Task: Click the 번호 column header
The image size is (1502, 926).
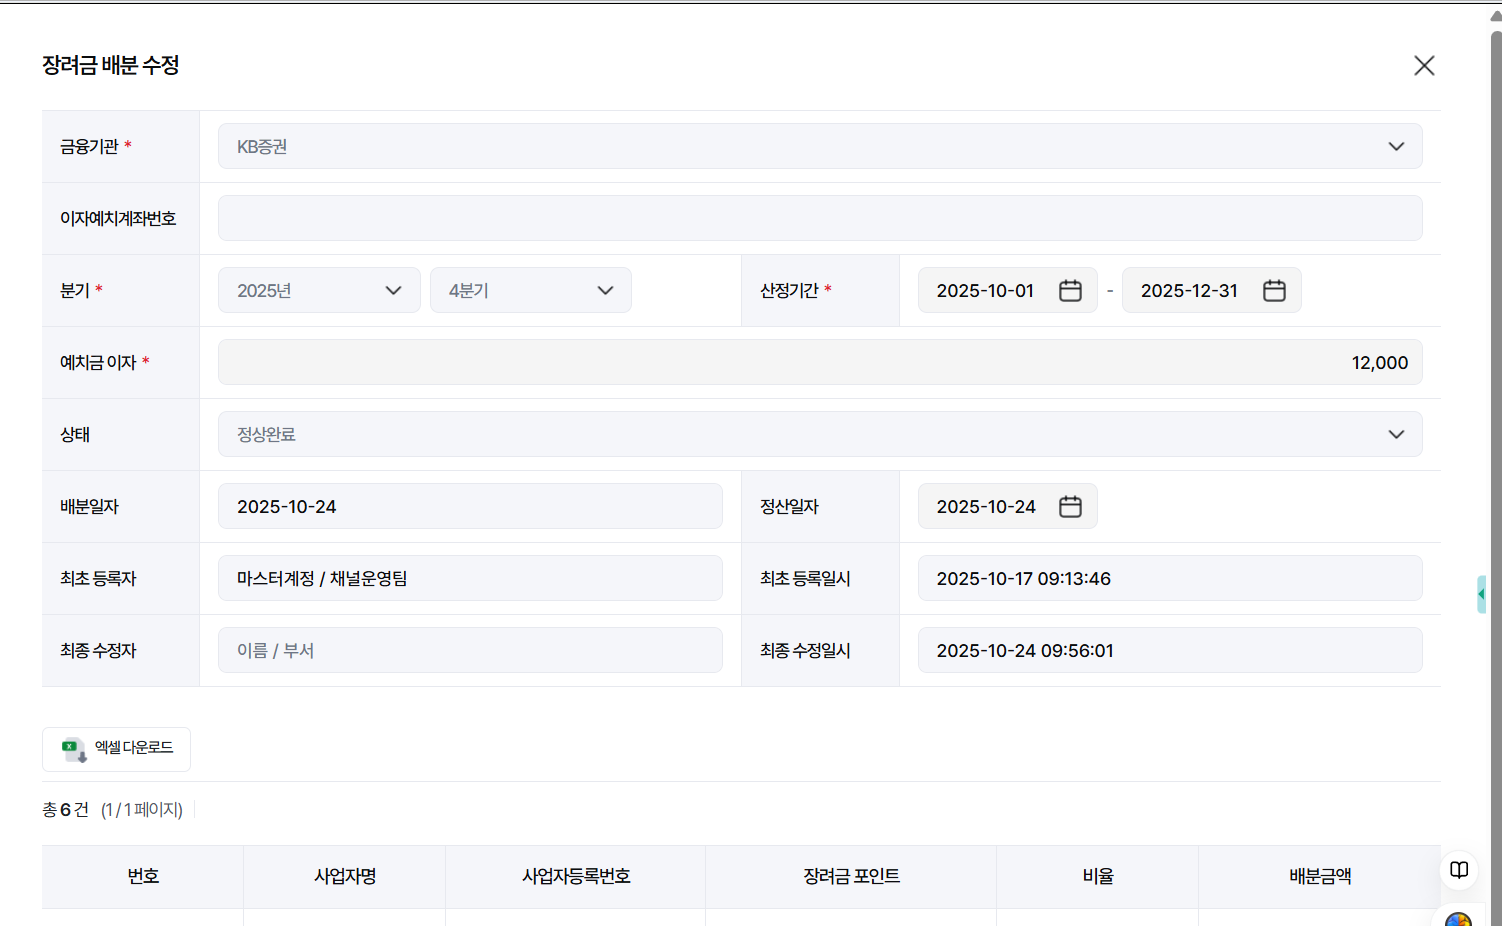Action: pos(143,876)
